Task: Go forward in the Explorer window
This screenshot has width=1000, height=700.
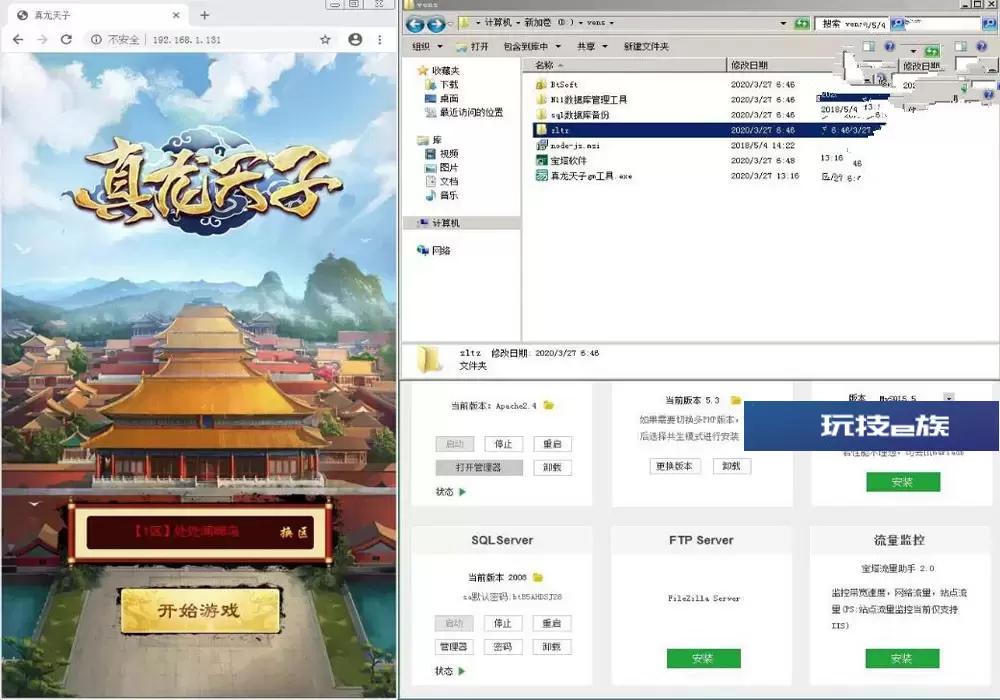Action: tap(436, 24)
